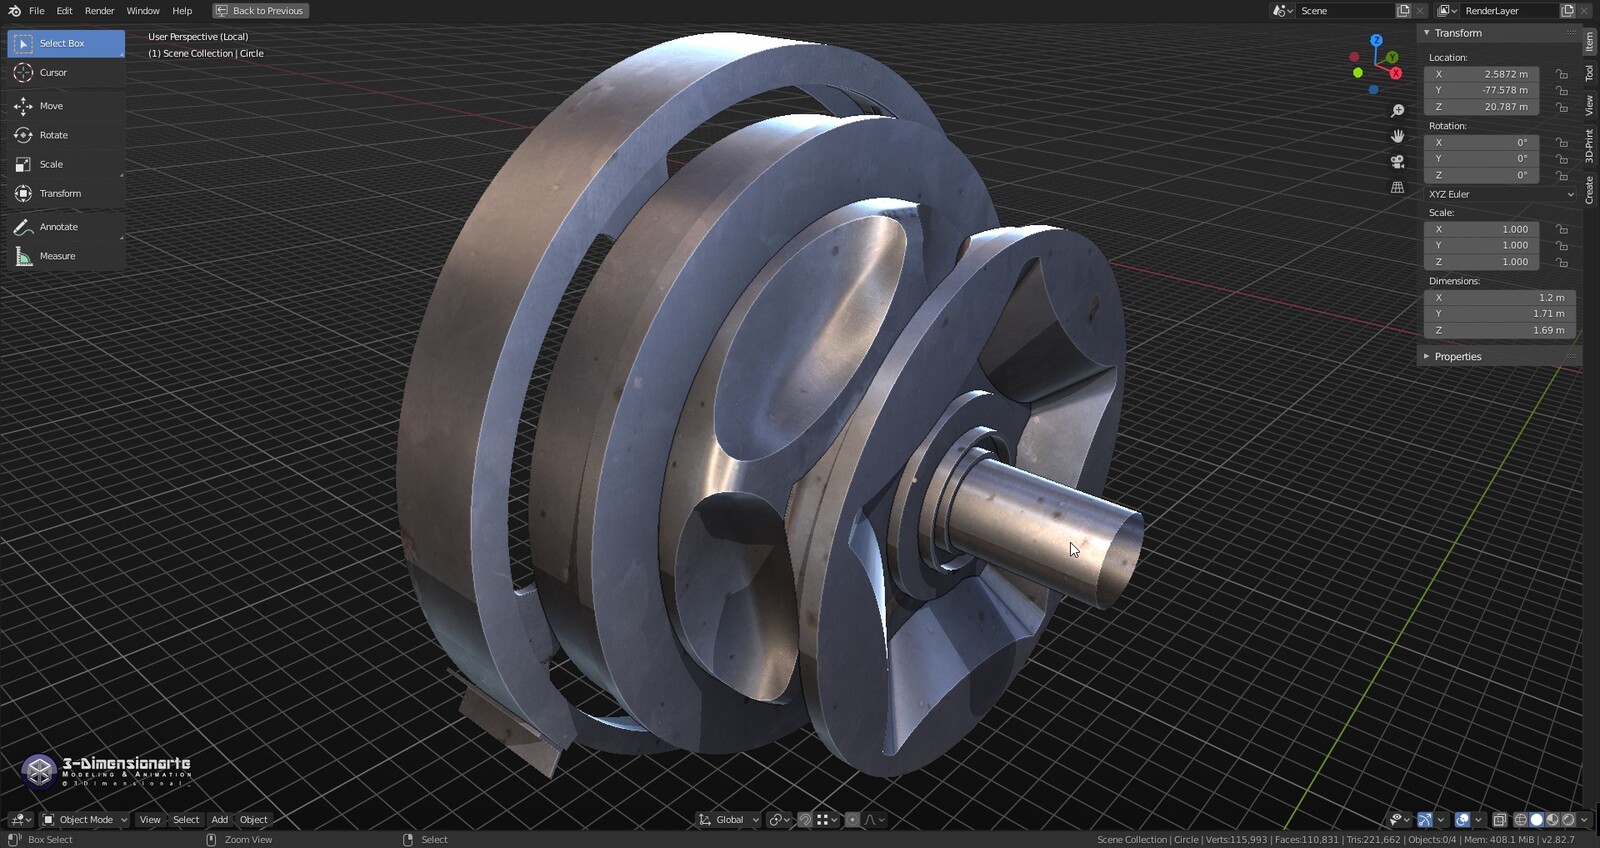1600x848 pixels.
Task: Click the Back to Previous button
Action: 261,10
